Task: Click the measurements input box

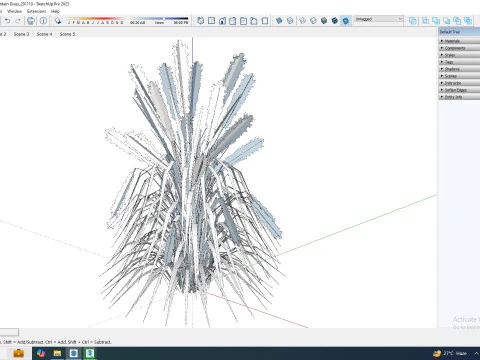Action: (9, 332)
